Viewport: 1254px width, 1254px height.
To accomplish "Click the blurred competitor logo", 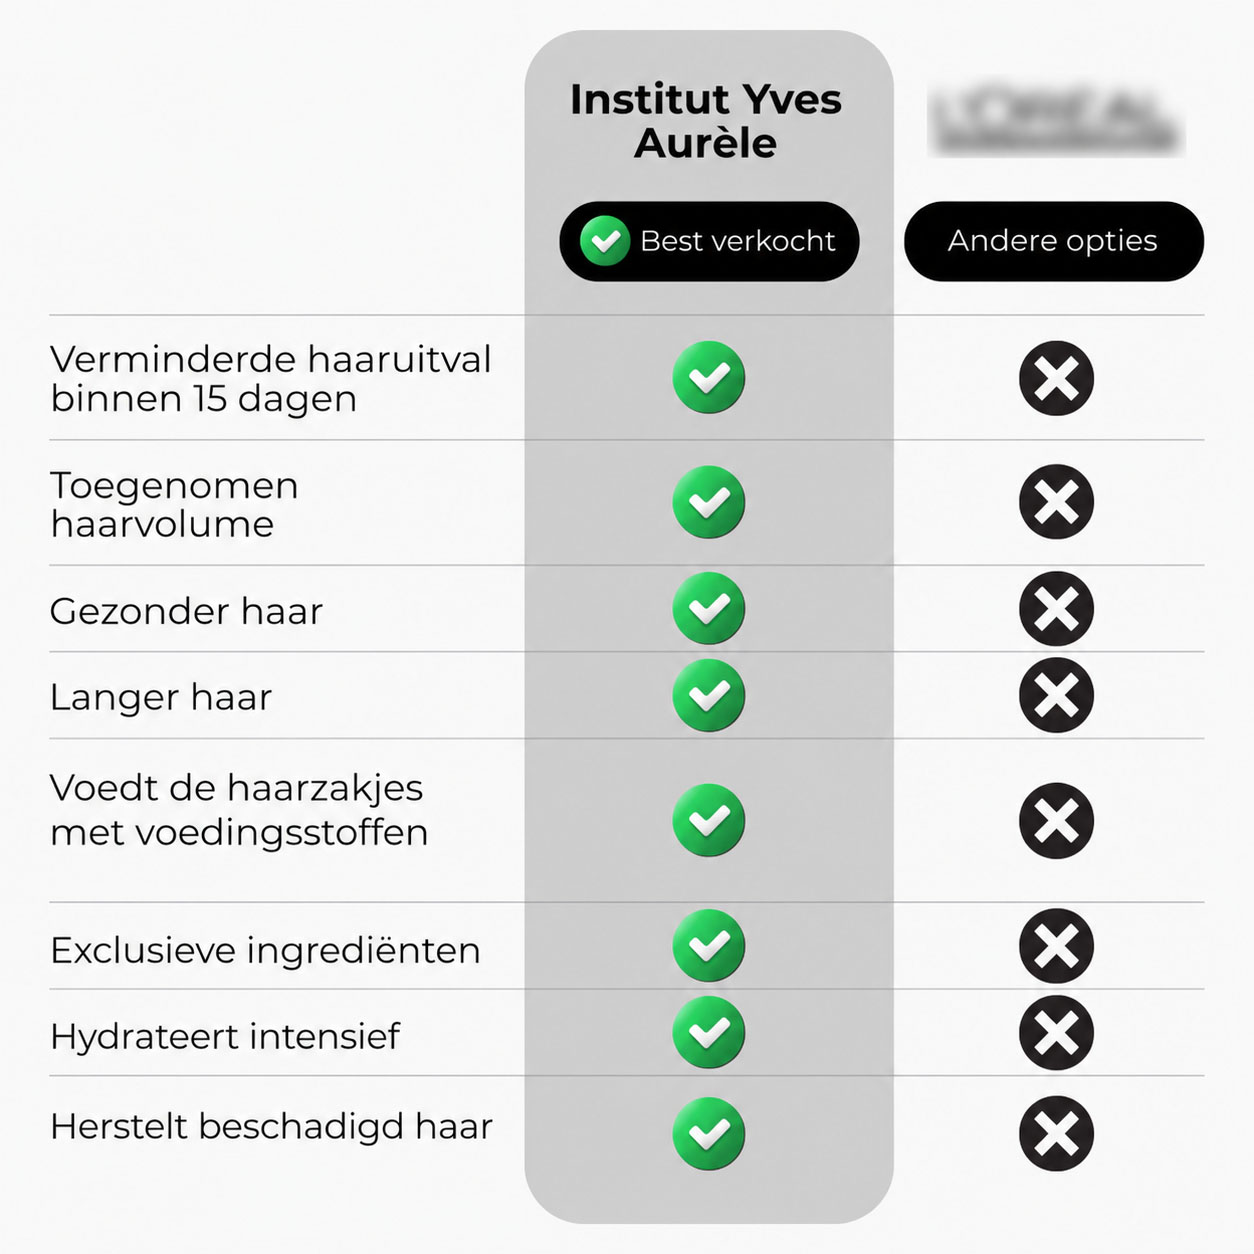I will point(1056,121).
